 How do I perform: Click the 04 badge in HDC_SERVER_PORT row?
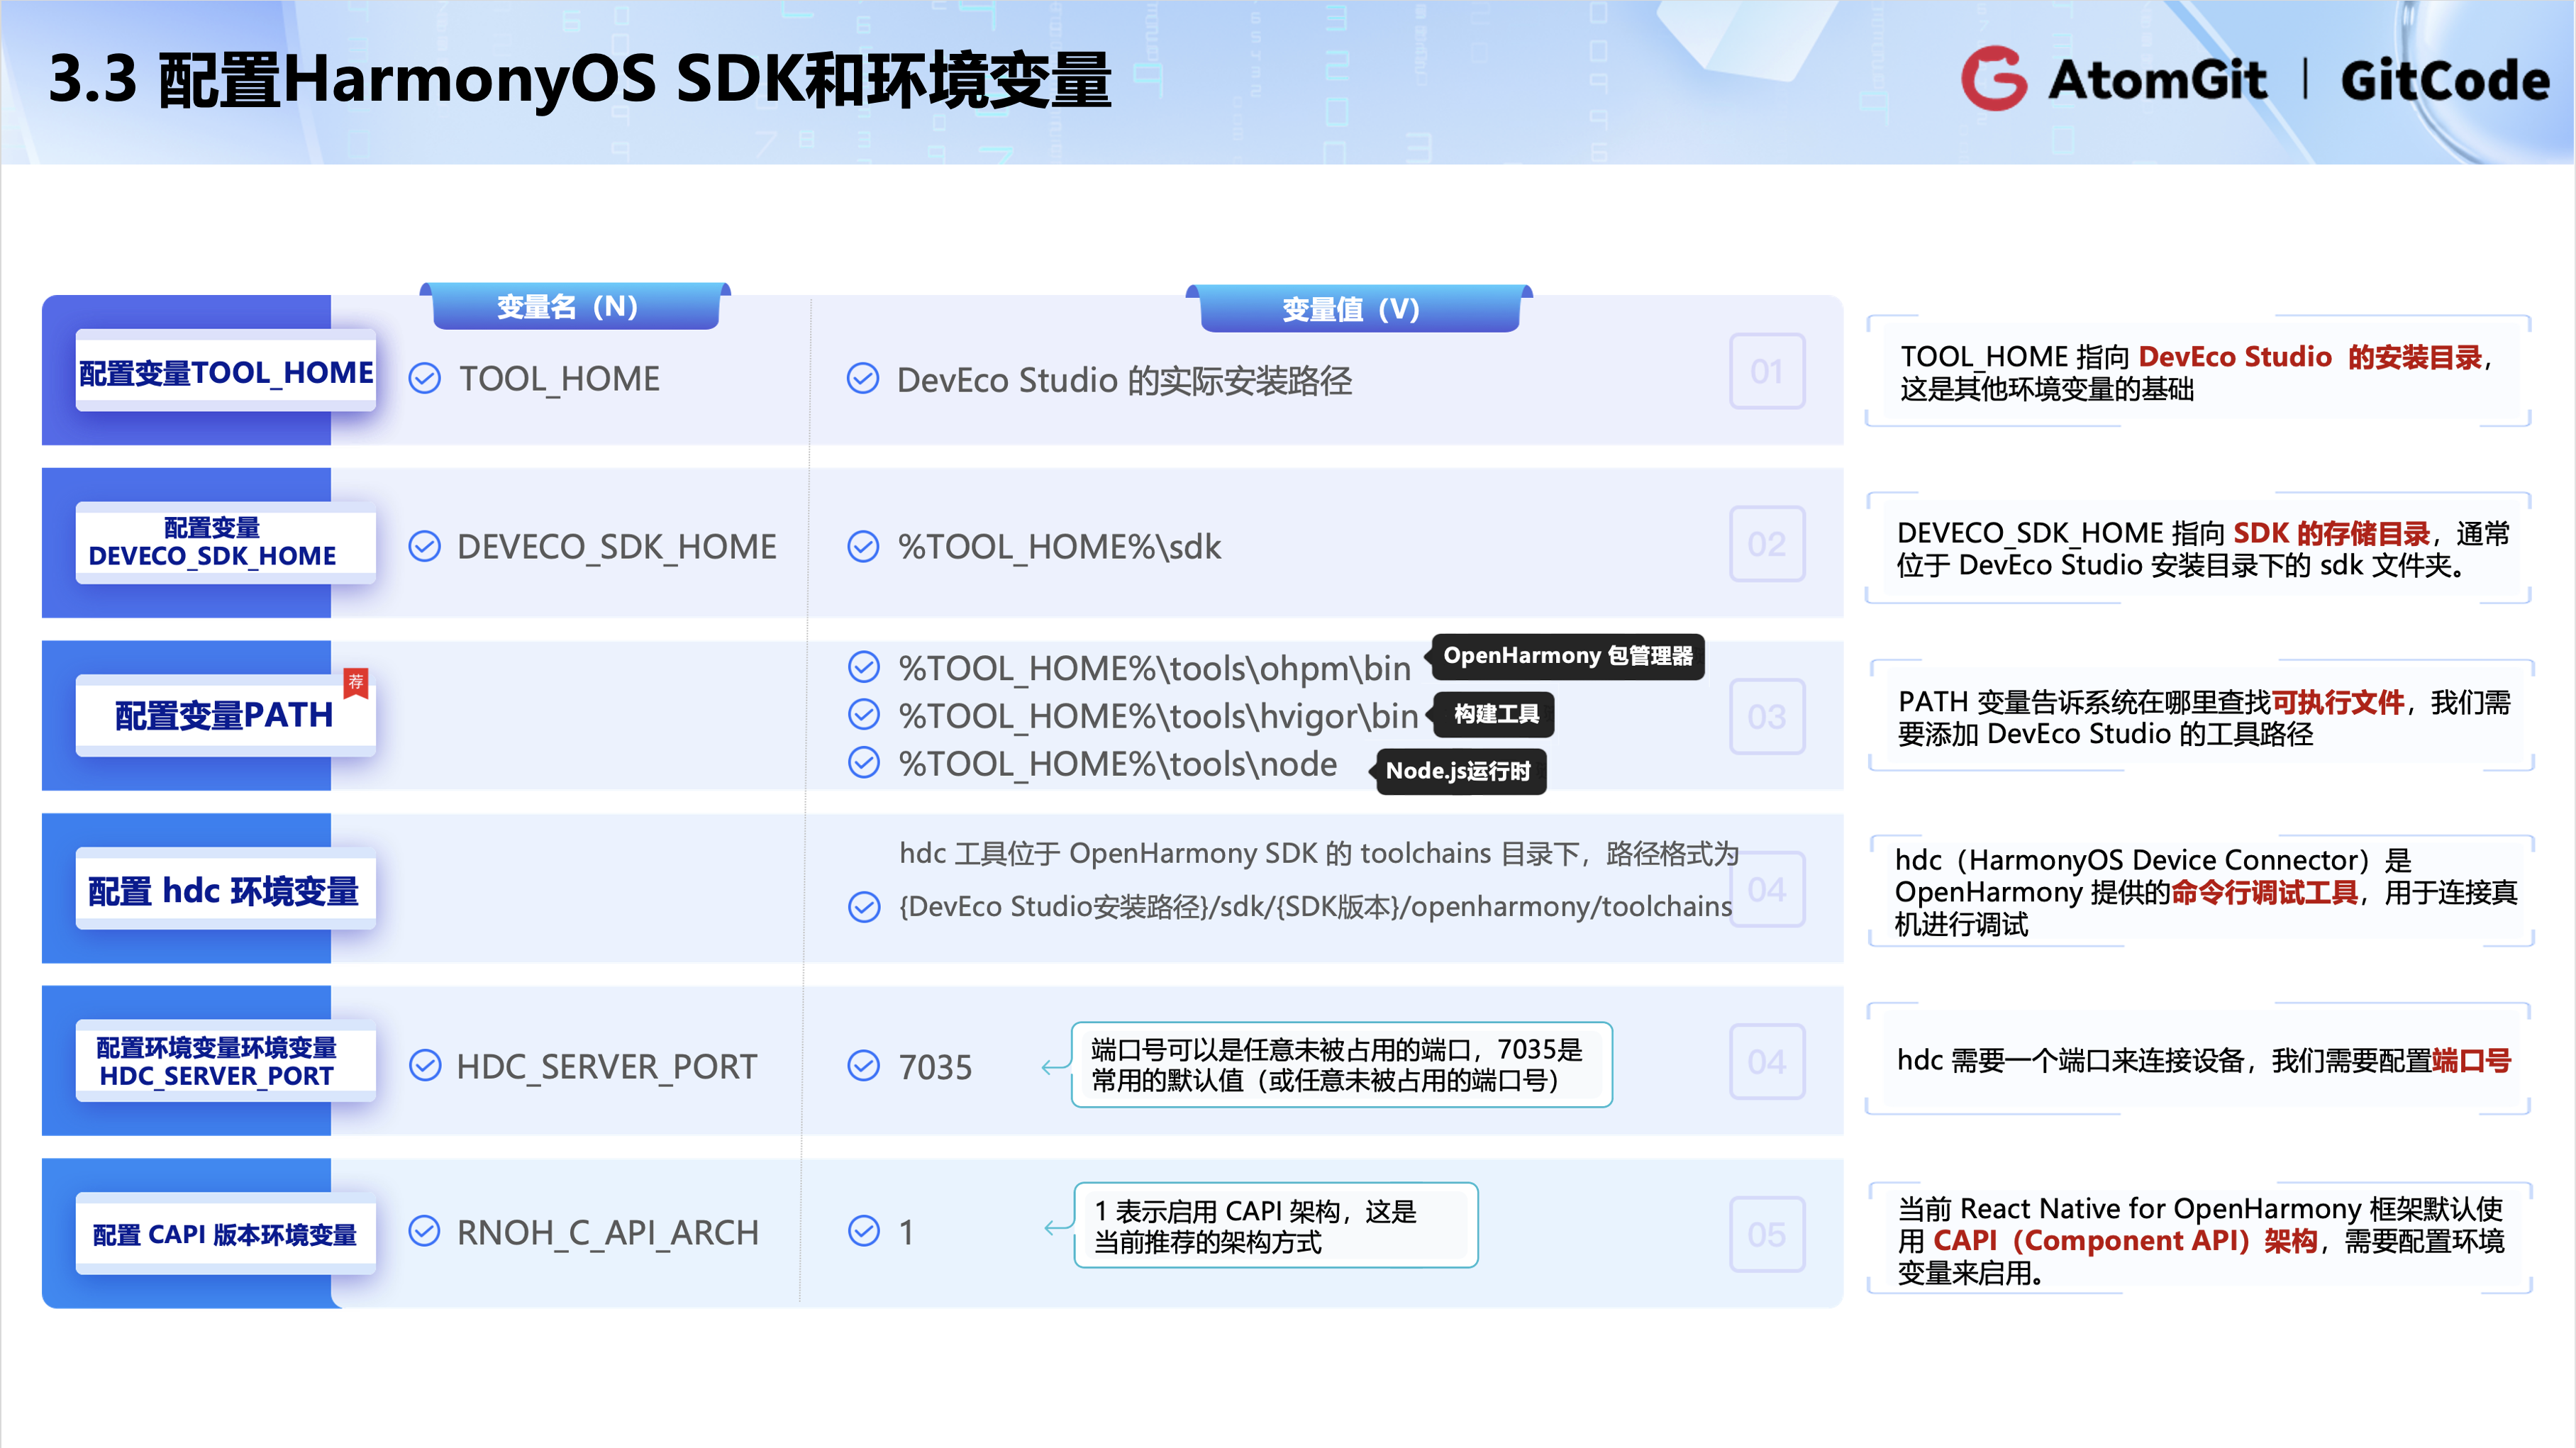click(x=1767, y=1062)
